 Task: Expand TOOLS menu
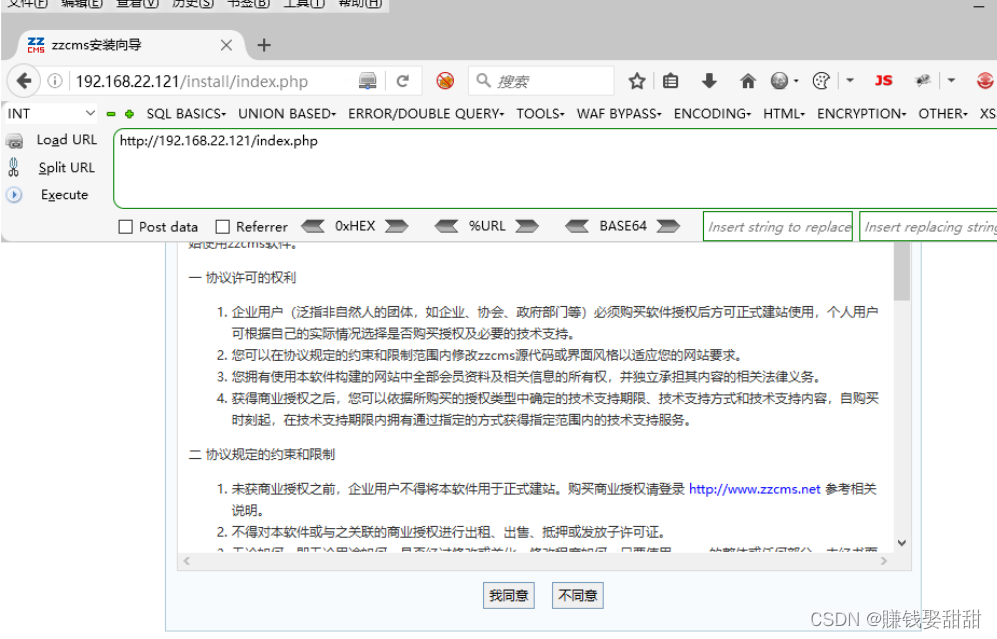[540, 114]
